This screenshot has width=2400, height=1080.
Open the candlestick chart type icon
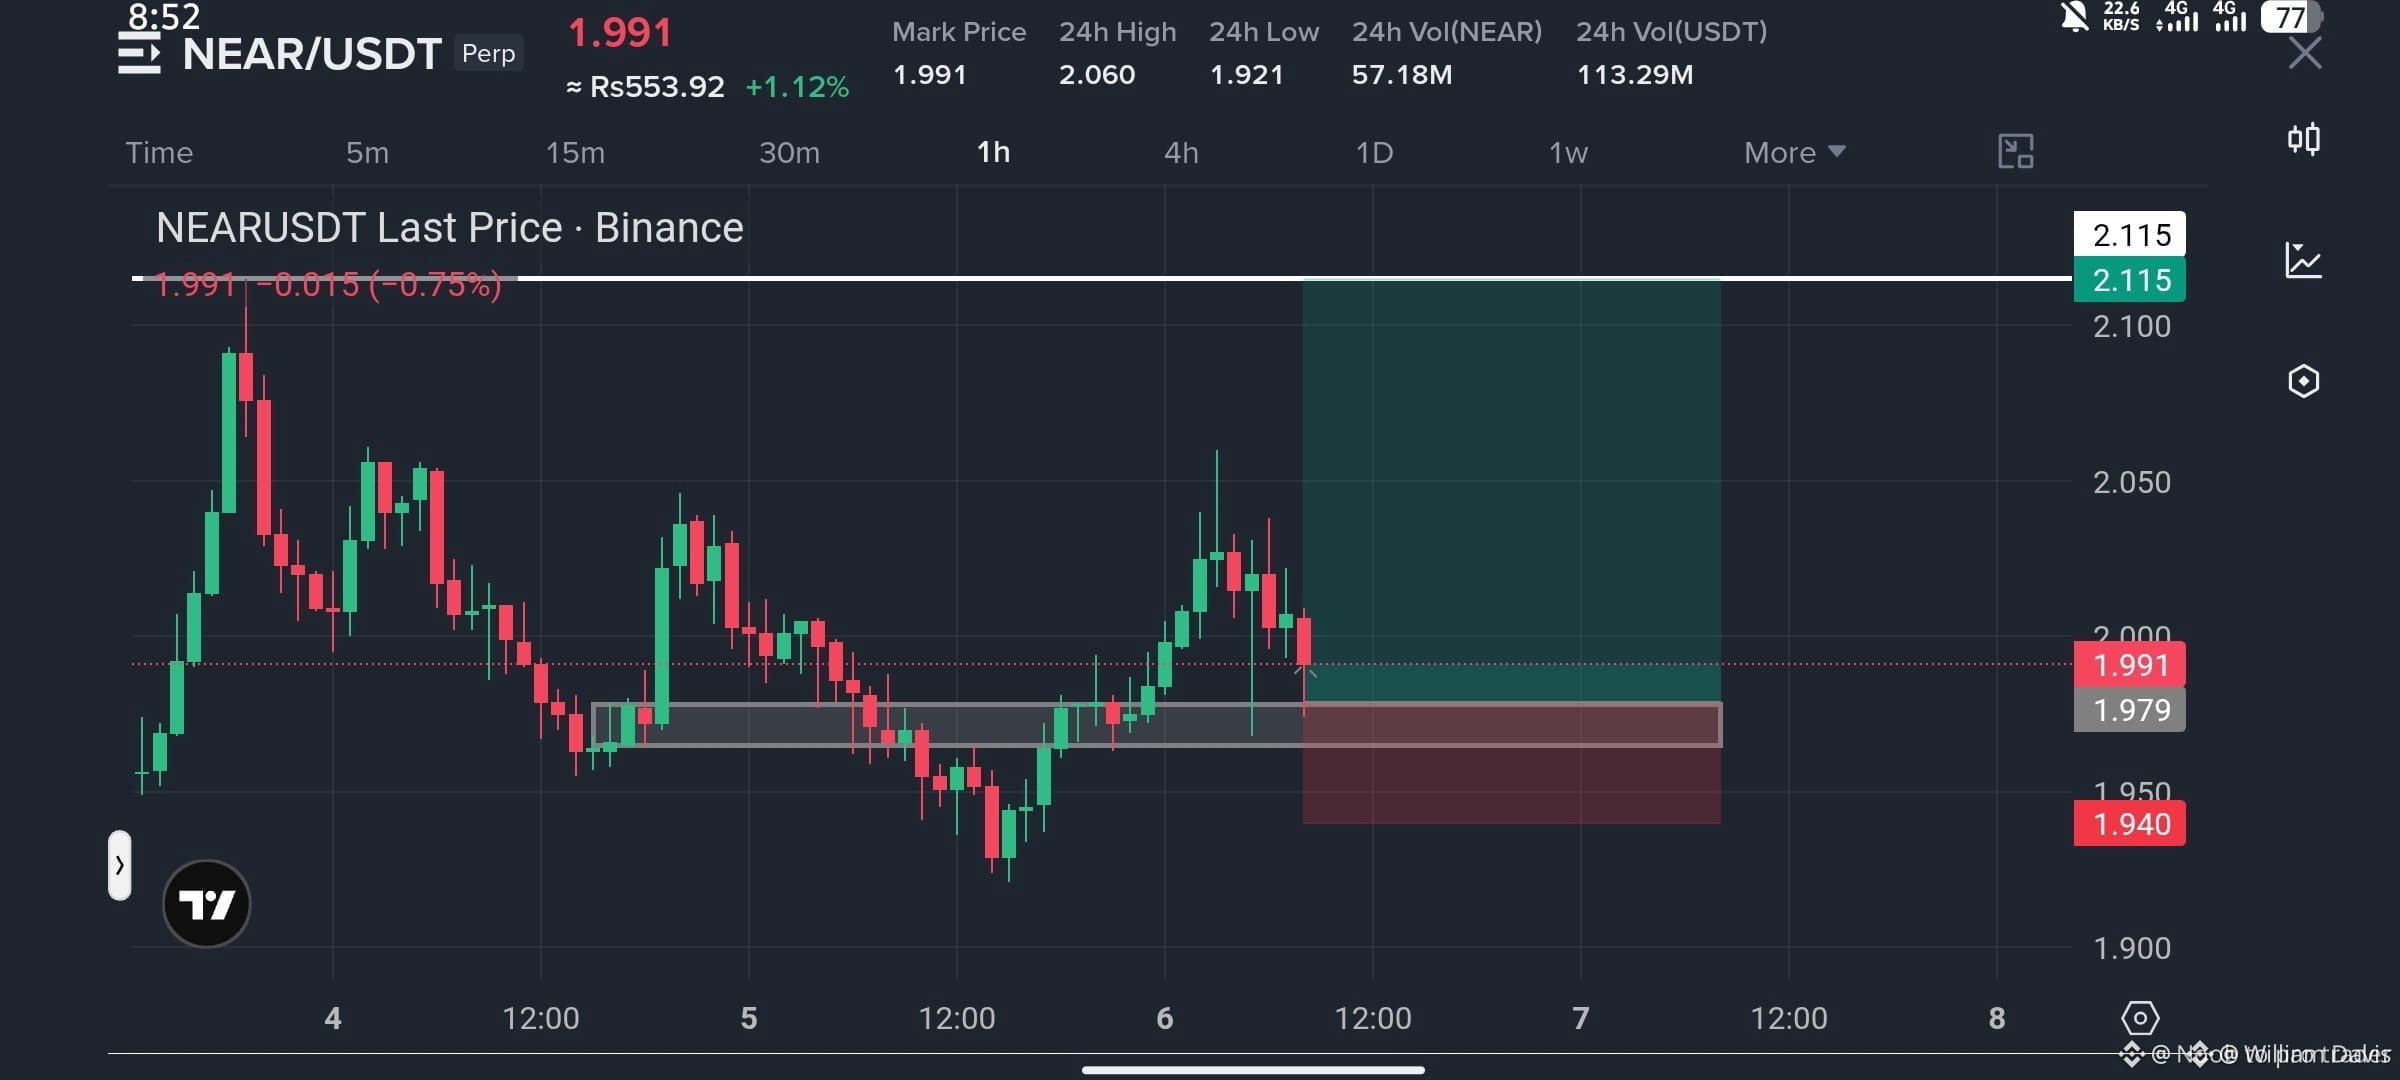(2304, 138)
